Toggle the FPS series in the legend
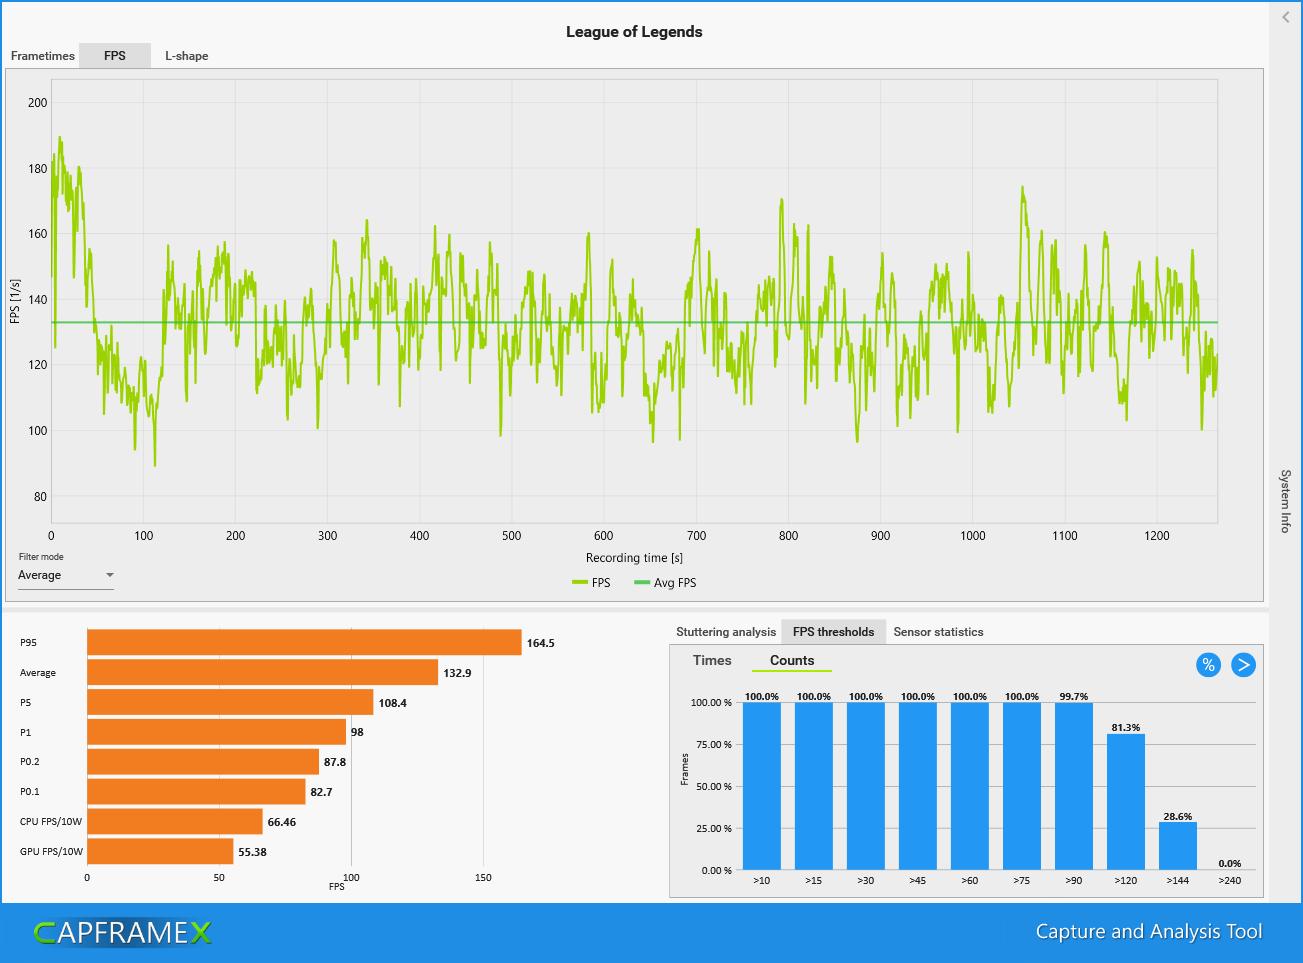This screenshot has height=963, width=1303. [591, 583]
